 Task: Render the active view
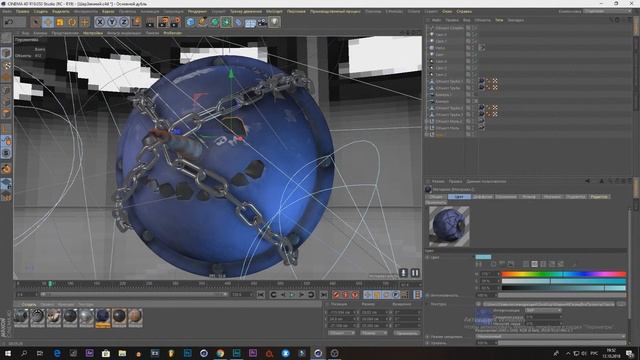tap(151, 22)
